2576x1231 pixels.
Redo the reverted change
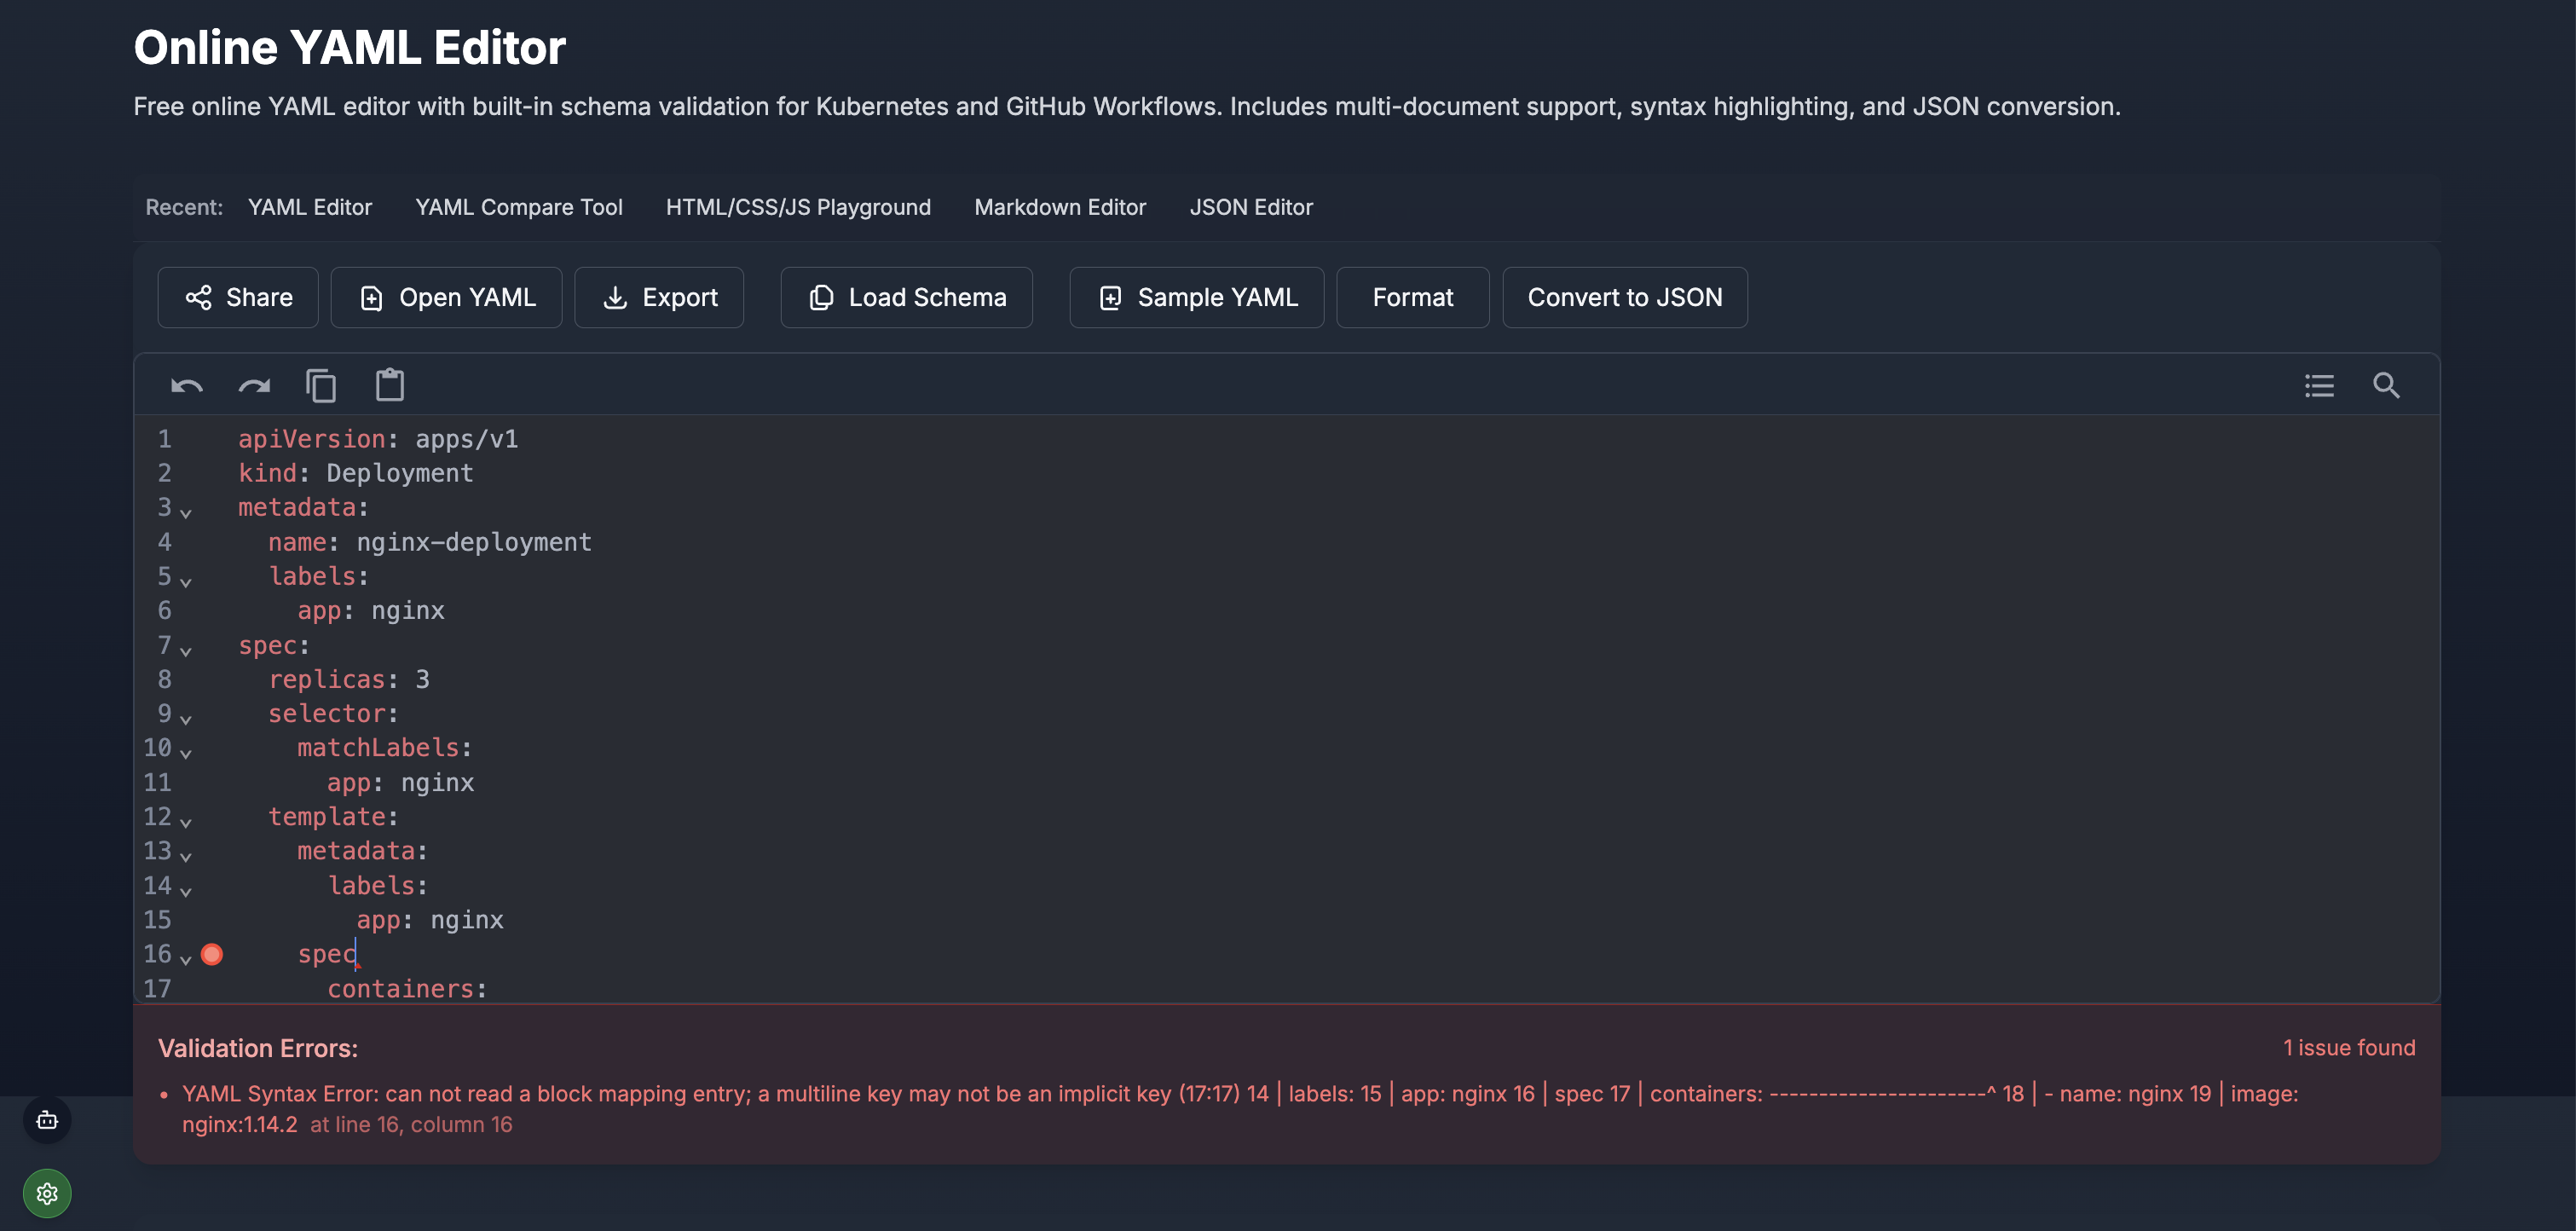coord(254,385)
